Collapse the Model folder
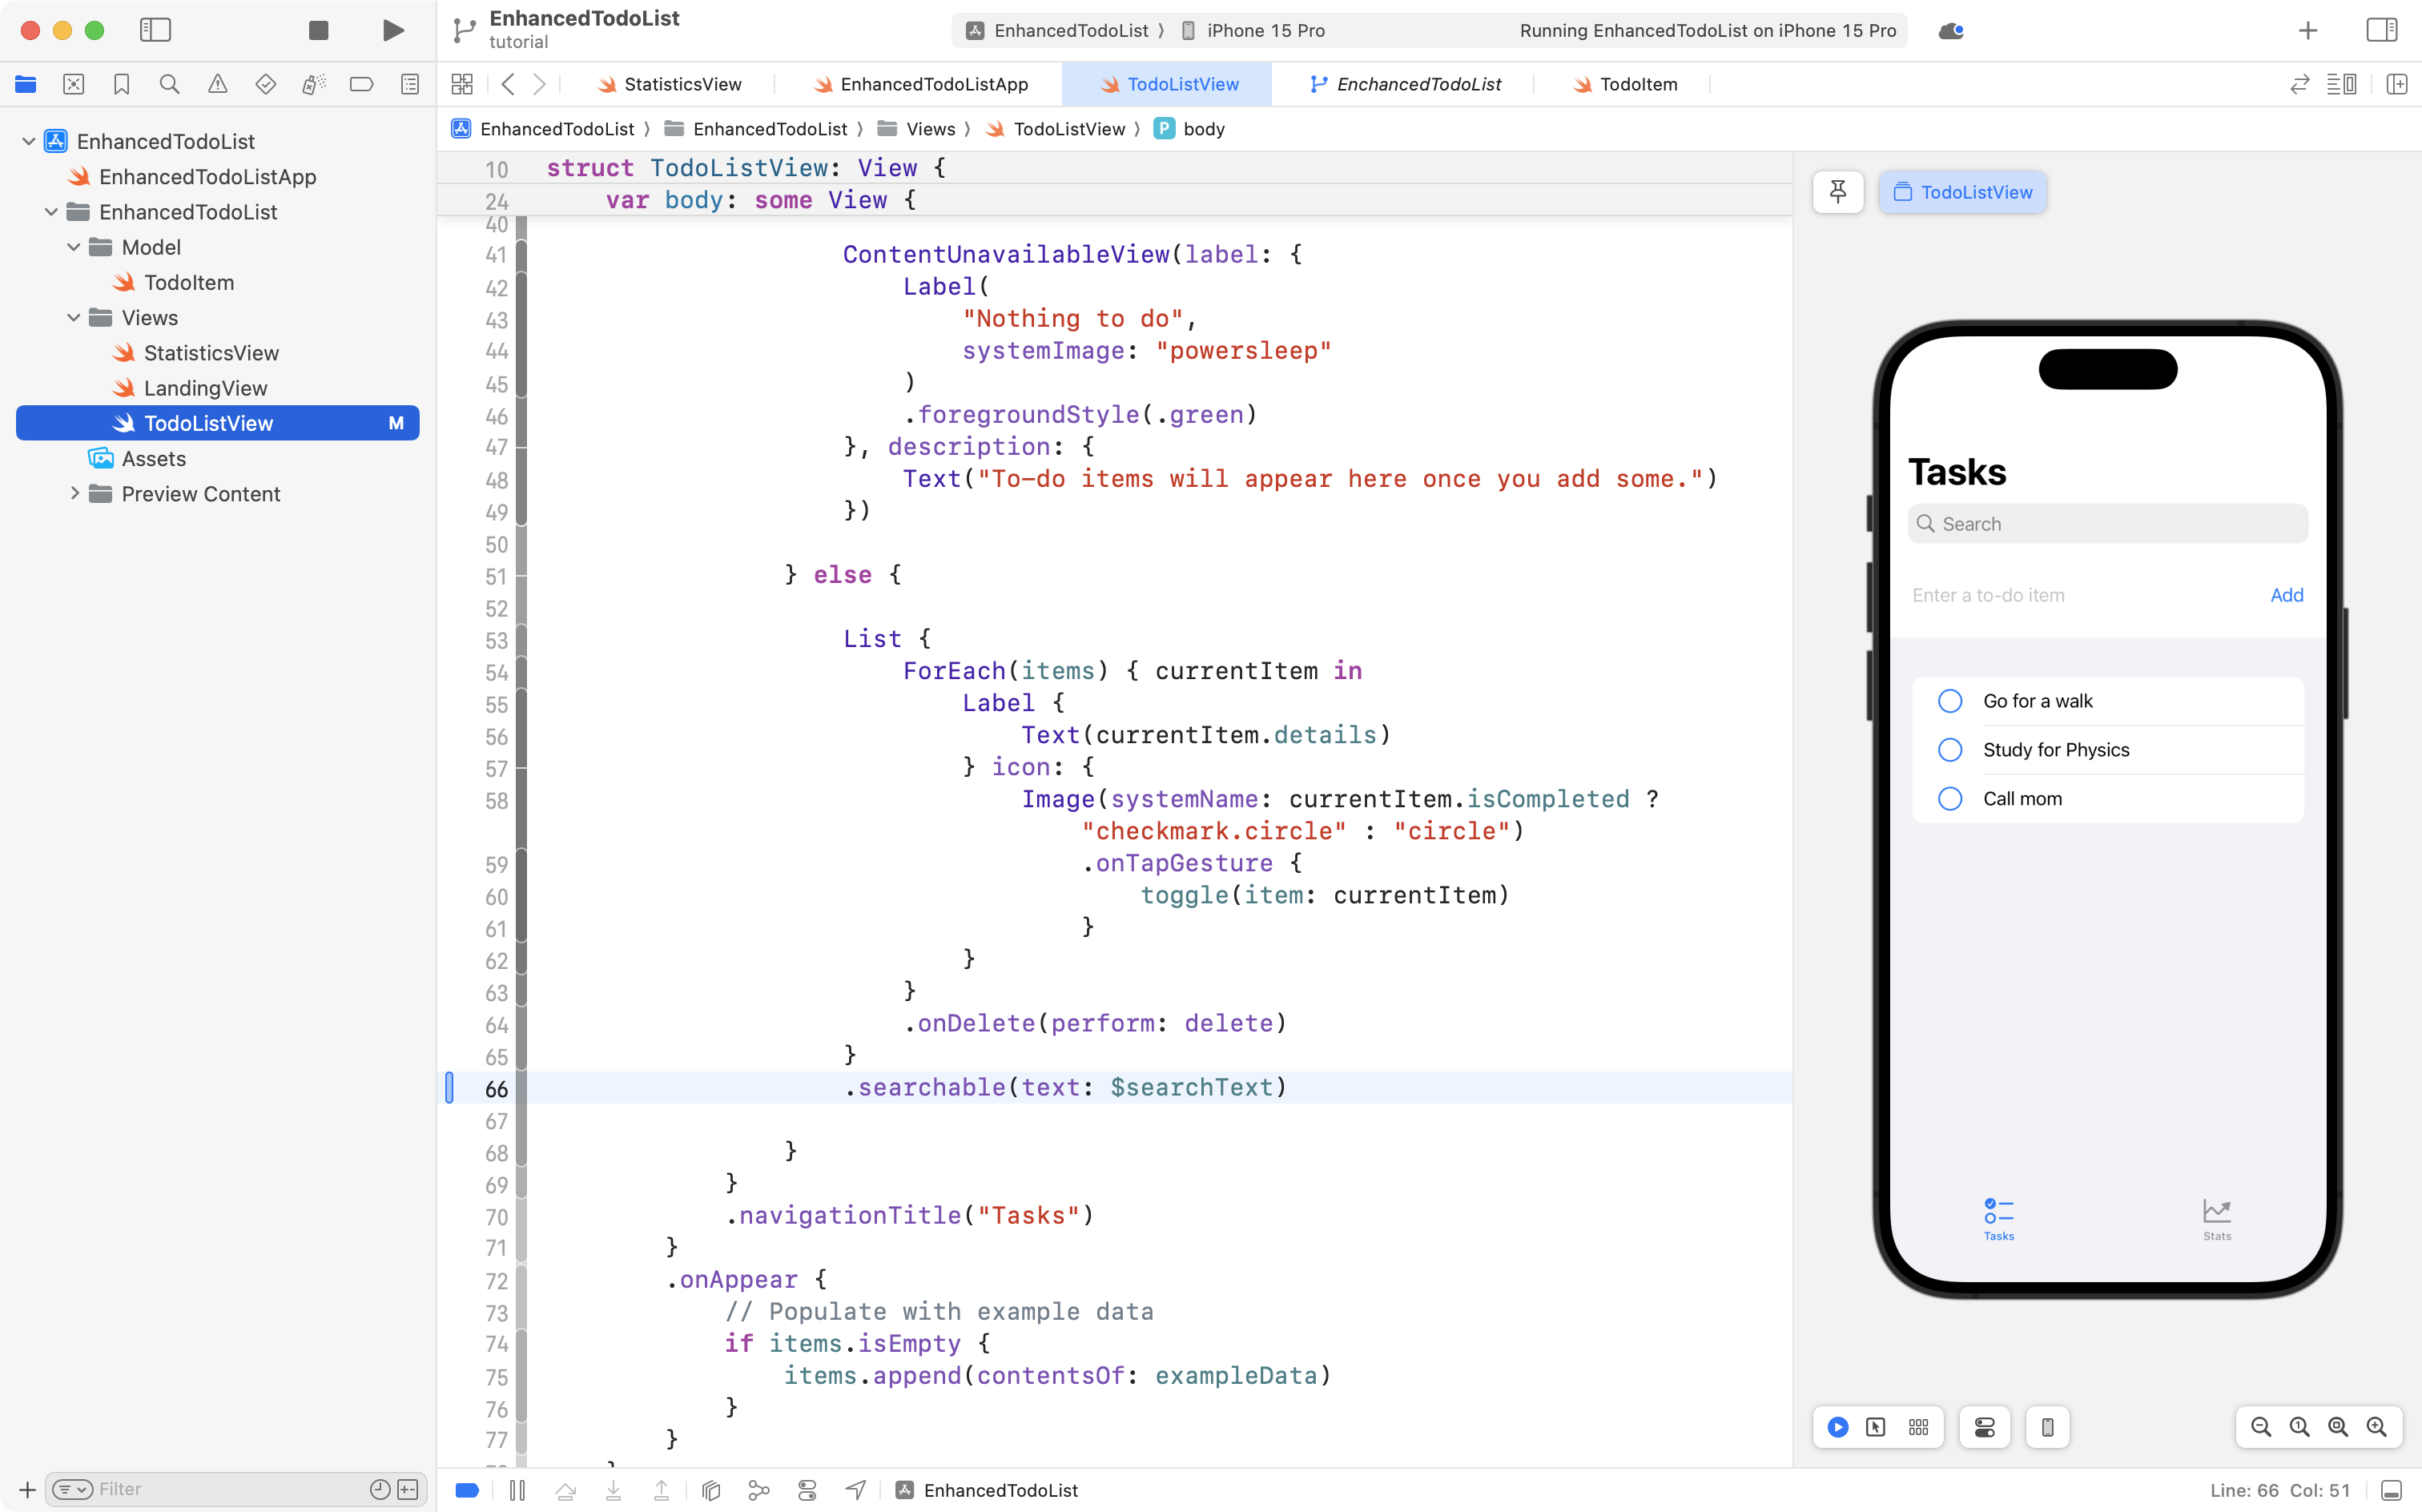This screenshot has height=1512, width=2422. click(72, 247)
